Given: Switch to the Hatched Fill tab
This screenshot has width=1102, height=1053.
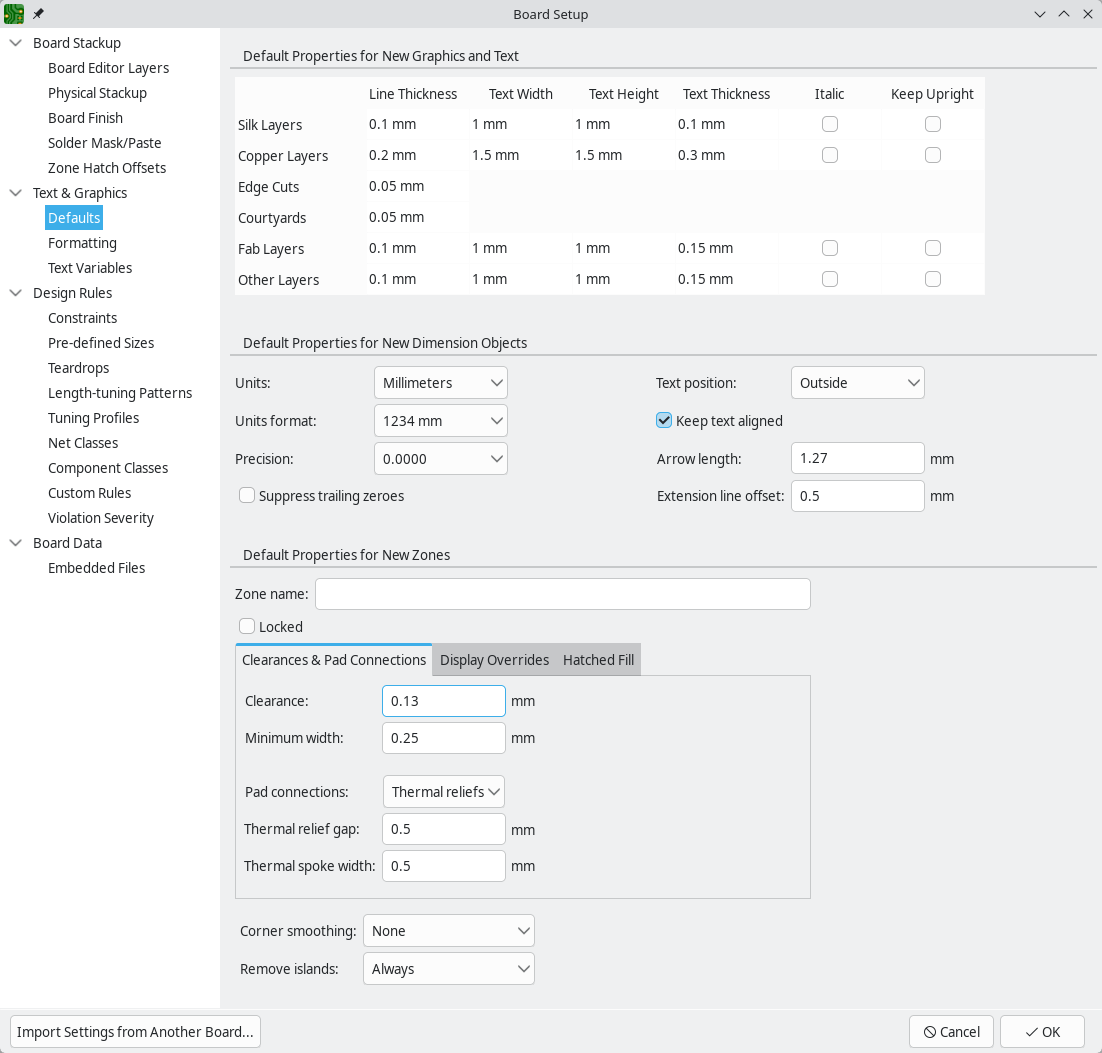Looking at the screenshot, I should [x=598, y=659].
